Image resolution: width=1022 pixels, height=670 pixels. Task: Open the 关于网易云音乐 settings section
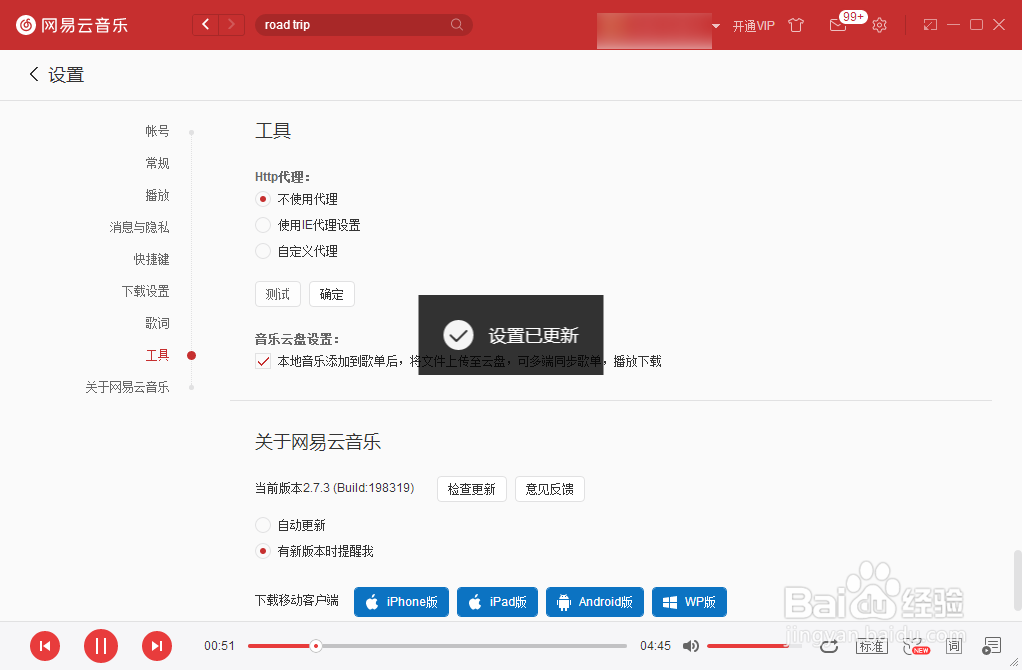click(127, 386)
